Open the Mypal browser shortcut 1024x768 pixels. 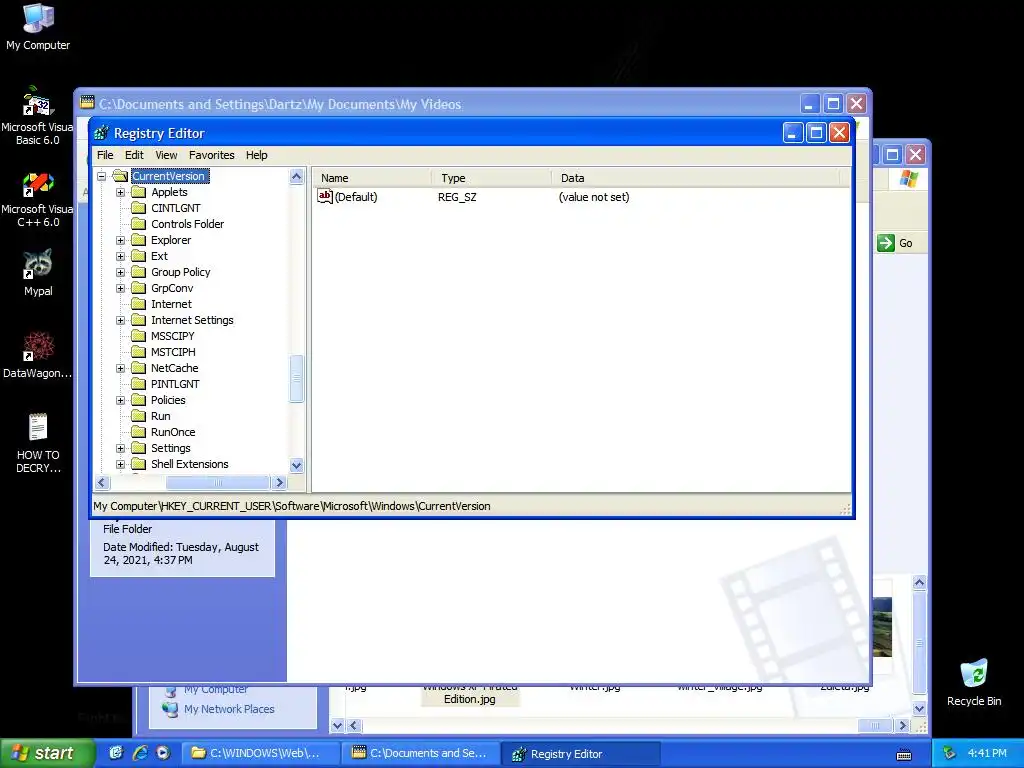click(38, 273)
